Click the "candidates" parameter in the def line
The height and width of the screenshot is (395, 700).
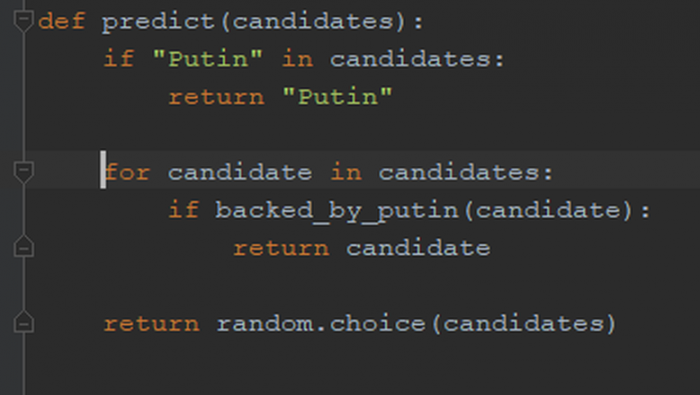click(313, 21)
